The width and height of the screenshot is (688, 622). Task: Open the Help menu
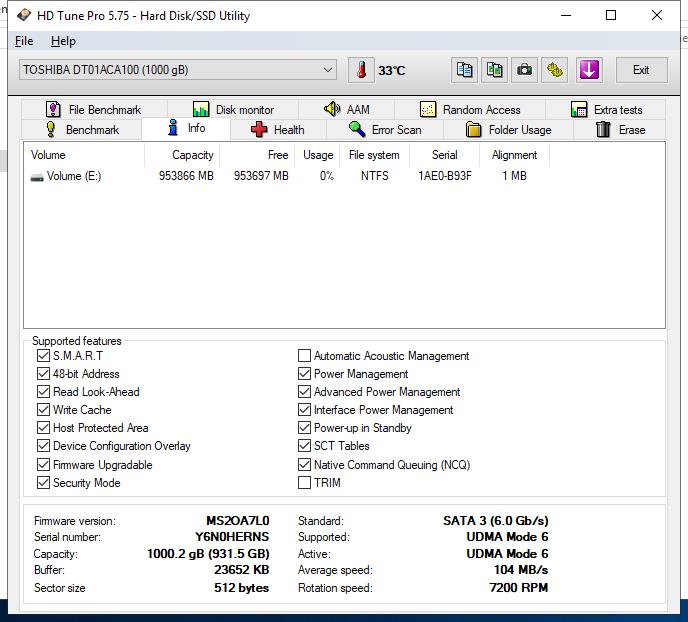point(63,41)
